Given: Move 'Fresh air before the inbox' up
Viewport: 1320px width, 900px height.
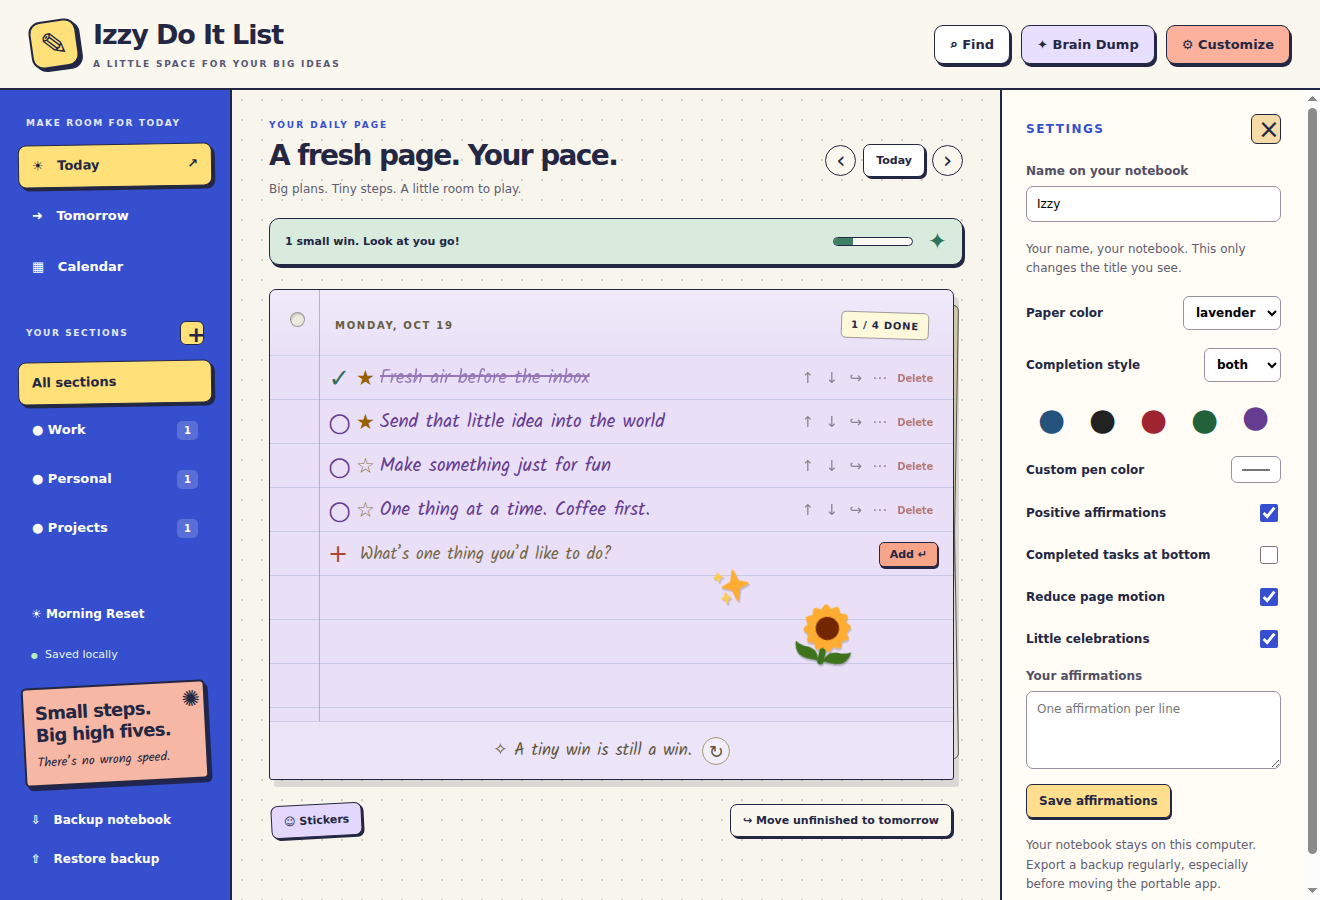Looking at the screenshot, I should 807,378.
